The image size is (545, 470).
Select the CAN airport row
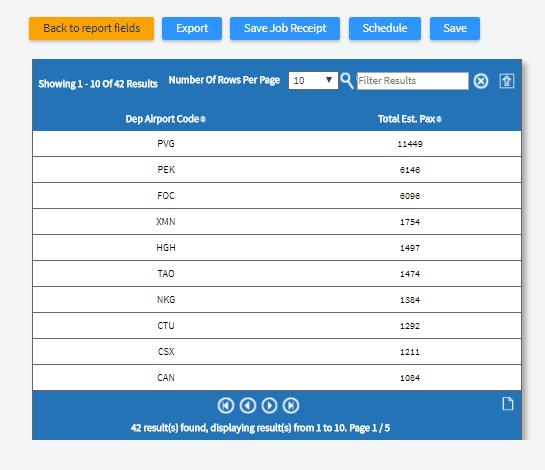(277, 378)
